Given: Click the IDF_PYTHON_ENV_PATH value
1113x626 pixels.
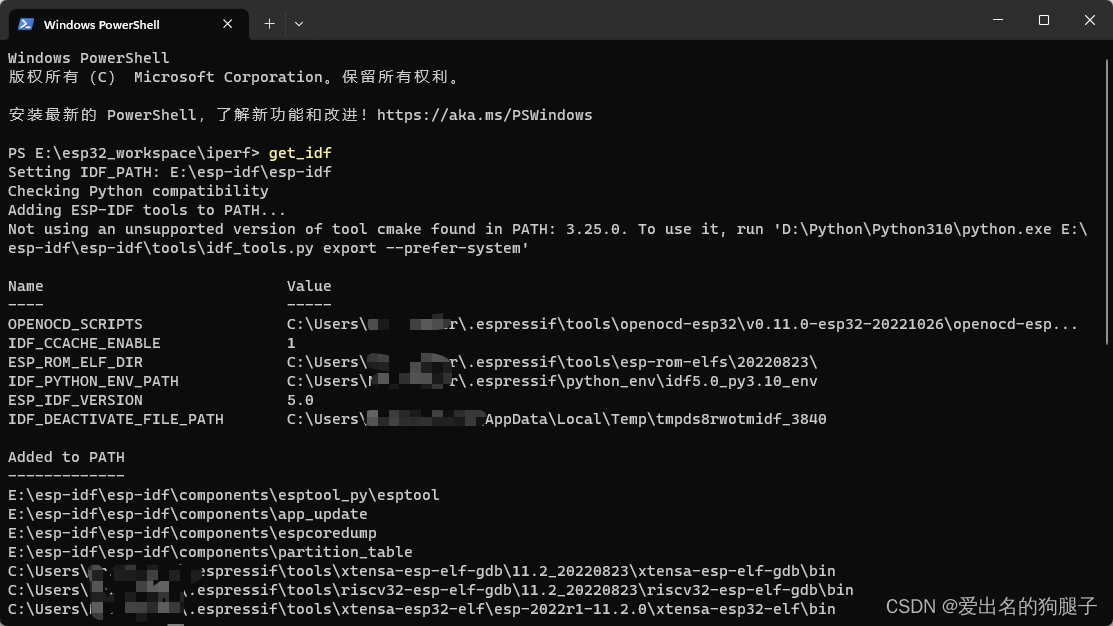Looking at the screenshot, I should click(552, 380).
